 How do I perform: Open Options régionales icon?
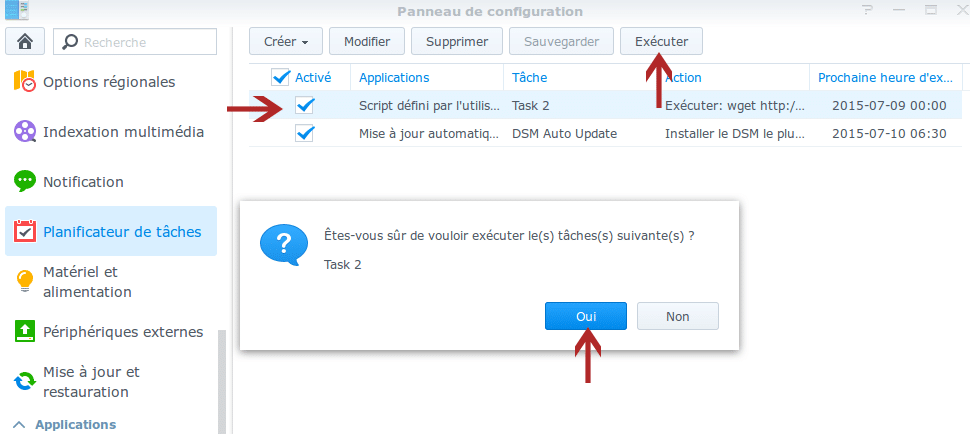[x=25, y=82]
